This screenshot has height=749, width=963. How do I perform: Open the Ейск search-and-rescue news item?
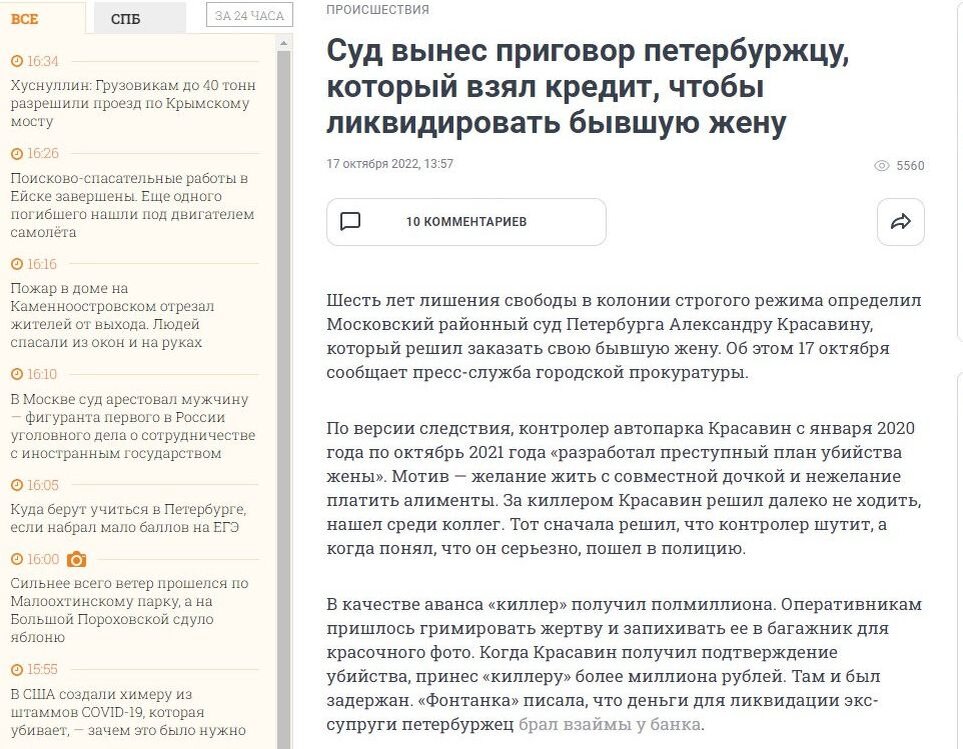click(132, 205)
